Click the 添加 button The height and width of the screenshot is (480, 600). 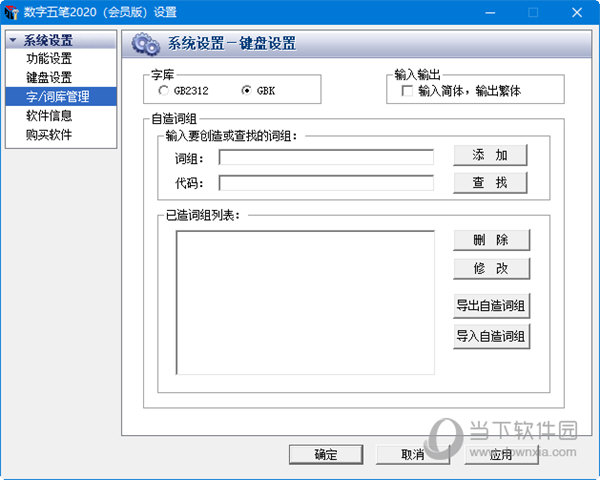pyautogui.click(x=490, y=155)
